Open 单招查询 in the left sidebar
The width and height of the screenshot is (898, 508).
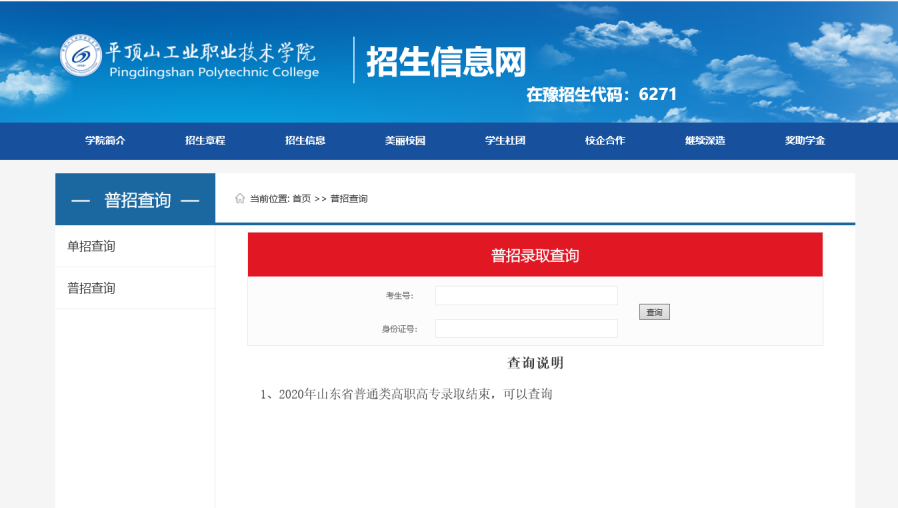135,246
